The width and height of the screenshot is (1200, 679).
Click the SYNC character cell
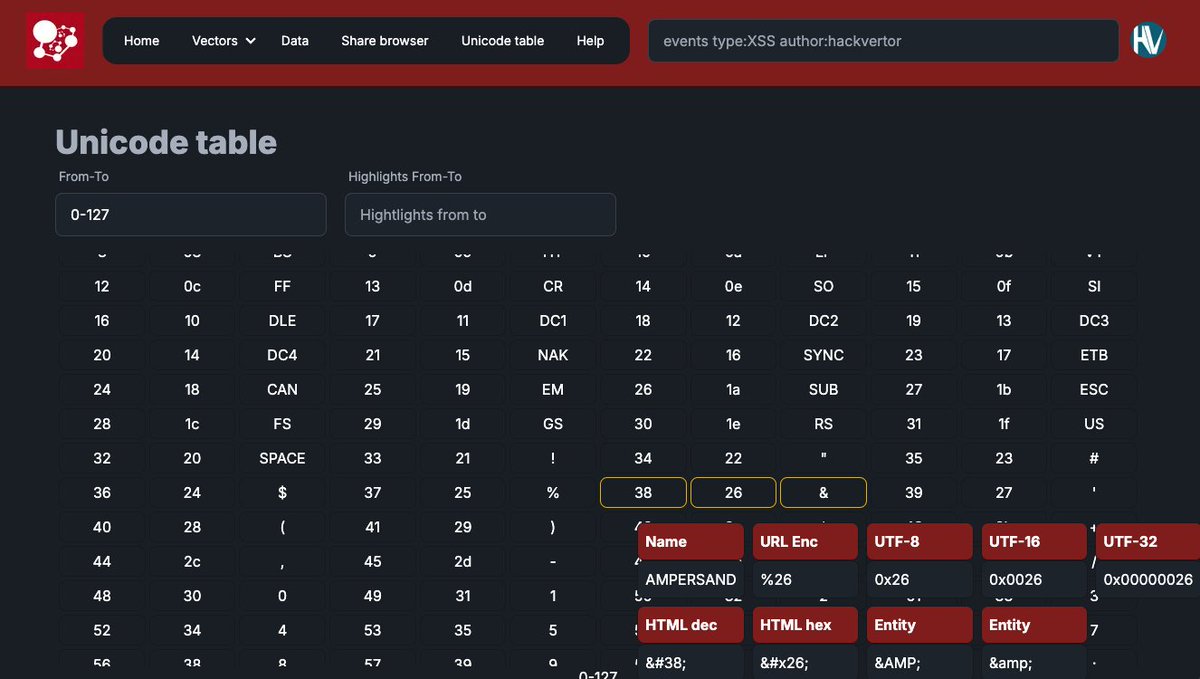click(823, 355)
